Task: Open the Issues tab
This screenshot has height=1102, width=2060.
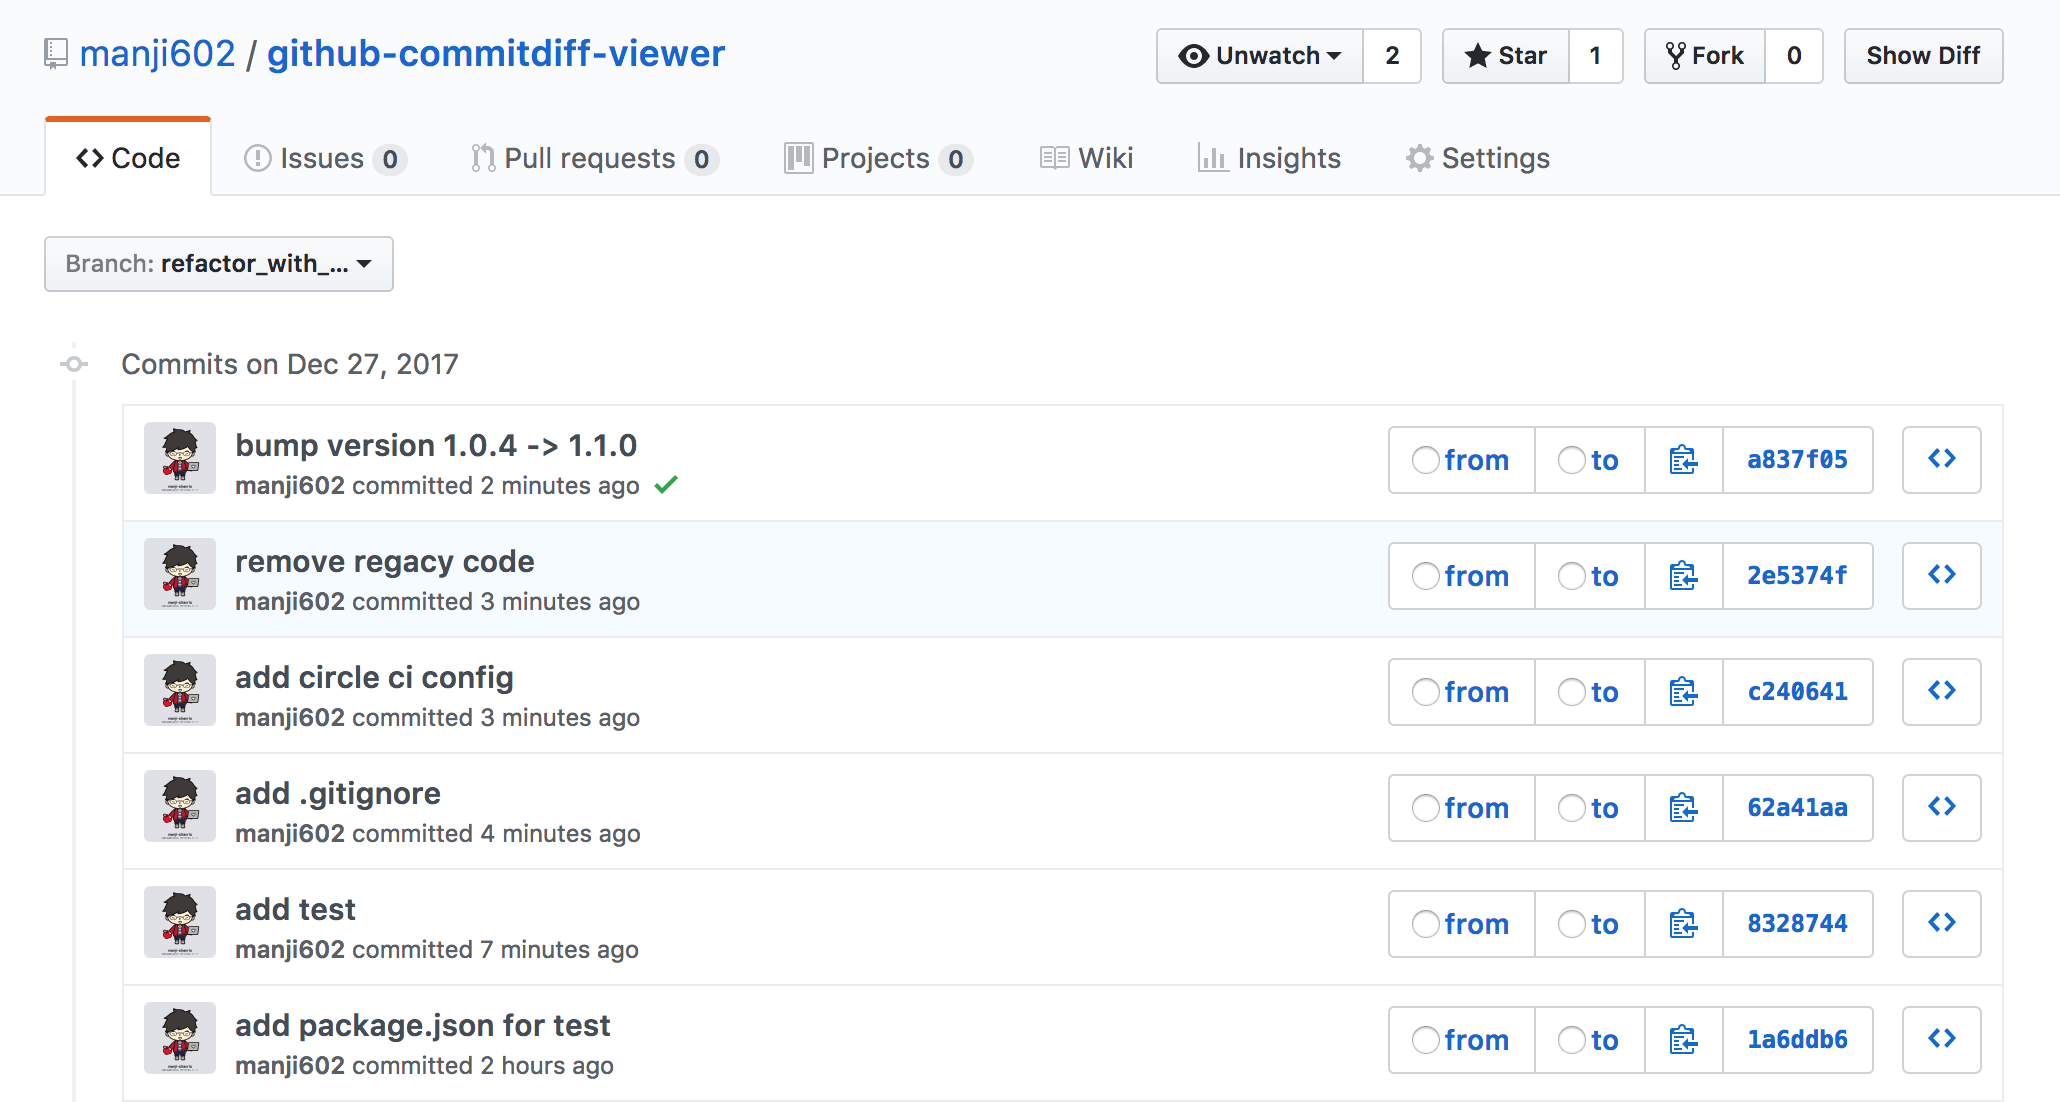Action: [325, 158]
